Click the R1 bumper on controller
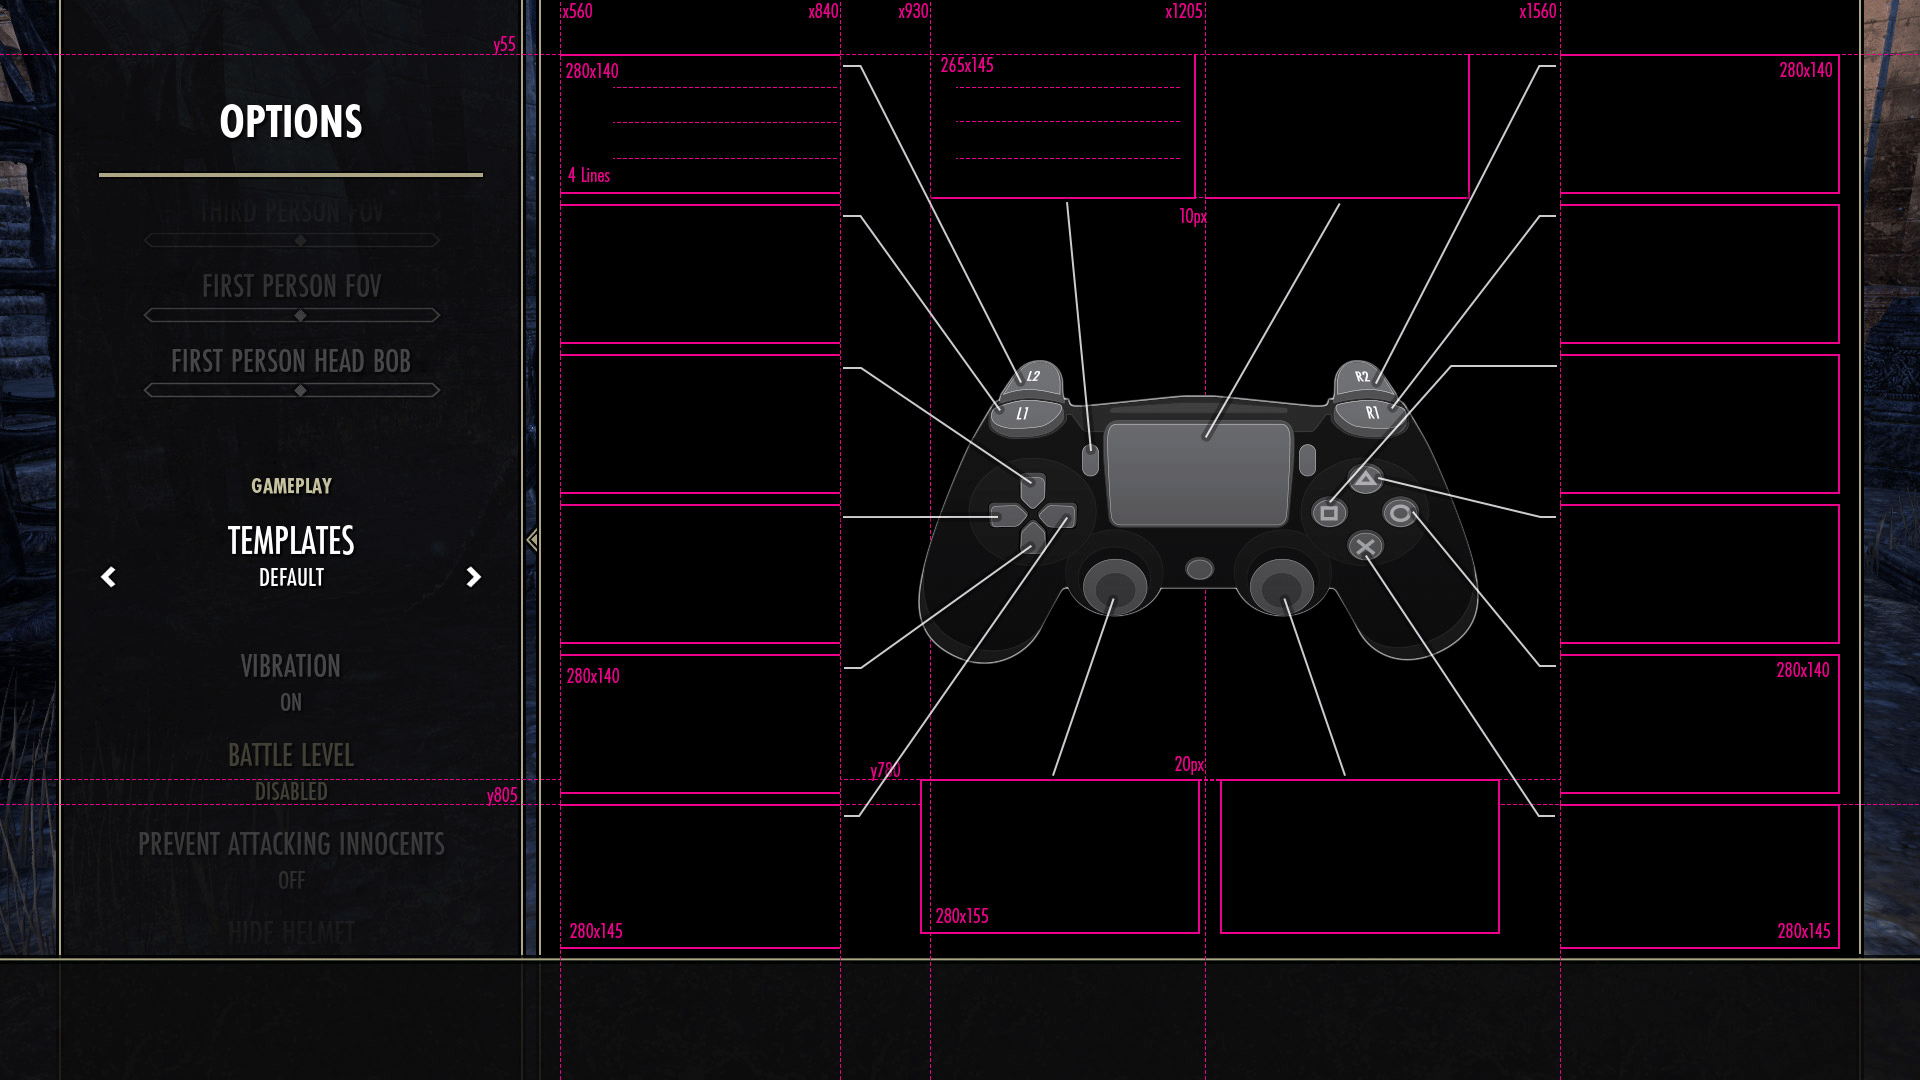Screen dimensions: 1920x1080 tap(1371, 413)
